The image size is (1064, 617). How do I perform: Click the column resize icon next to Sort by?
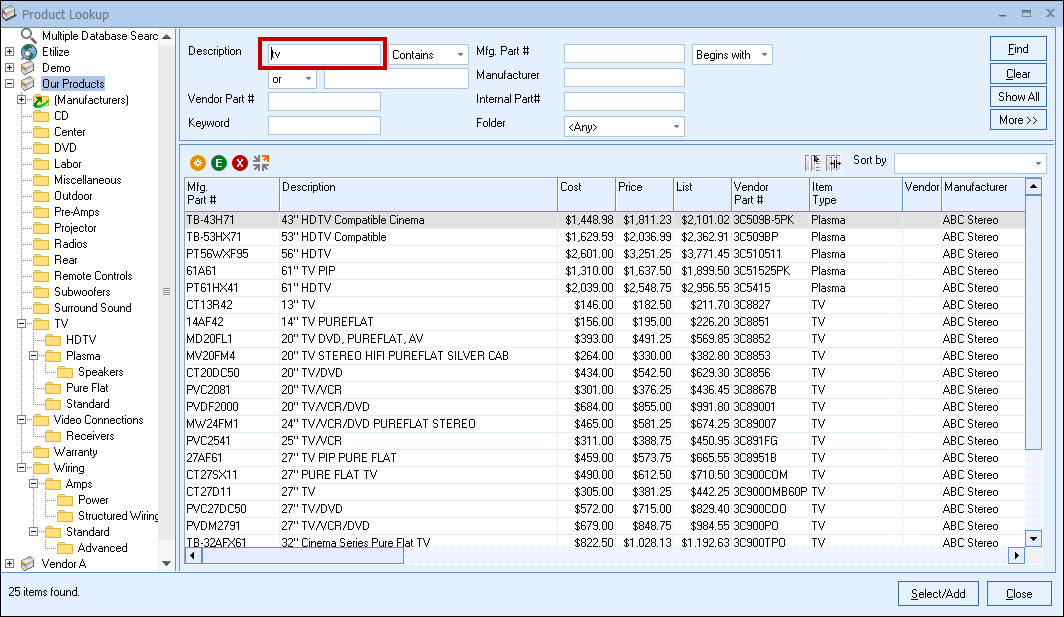pos(833,162)
